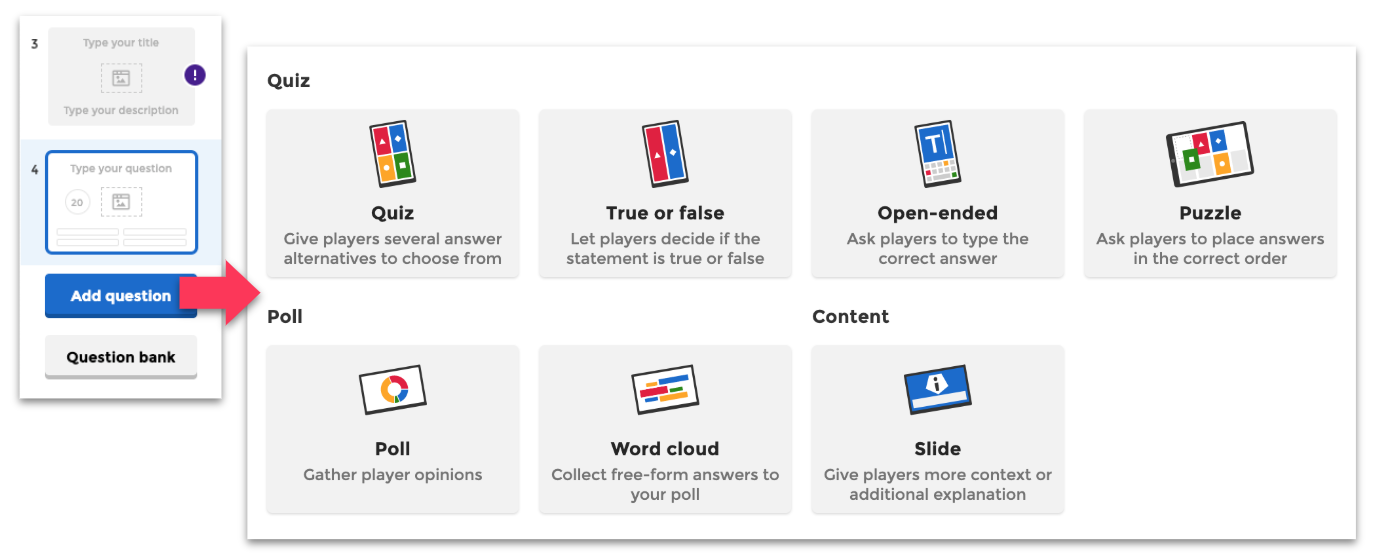
Task: Click the "Type your description" text
Action: pos(121,110)
